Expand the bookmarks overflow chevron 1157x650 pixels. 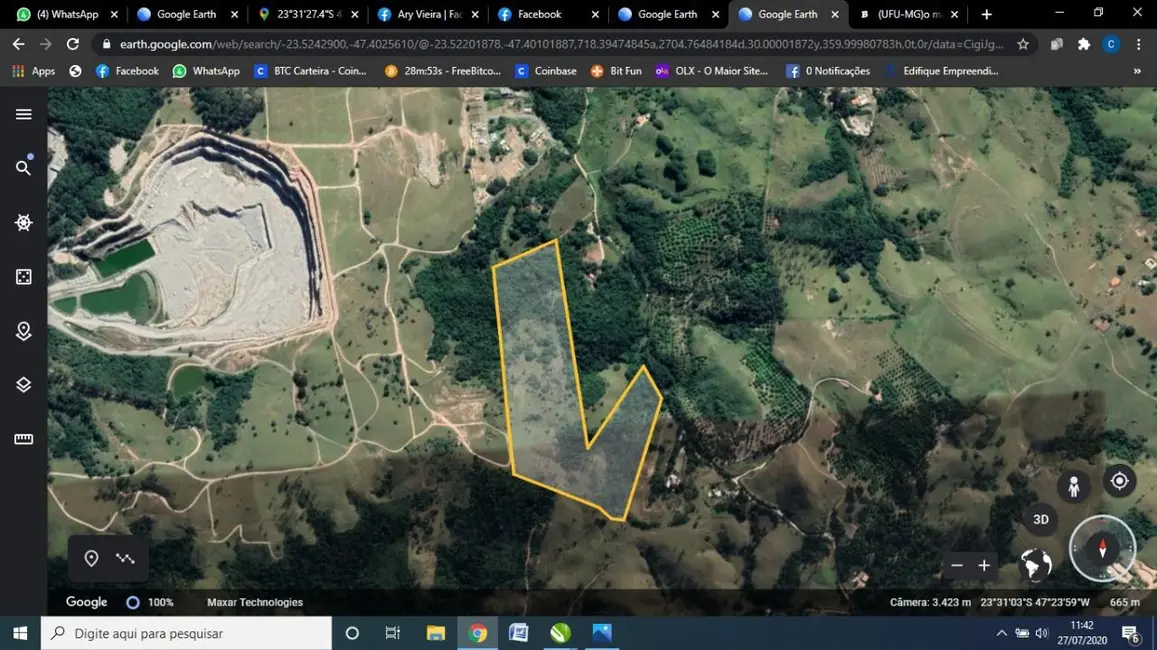pyautogui.click(x=1135, y=71)
